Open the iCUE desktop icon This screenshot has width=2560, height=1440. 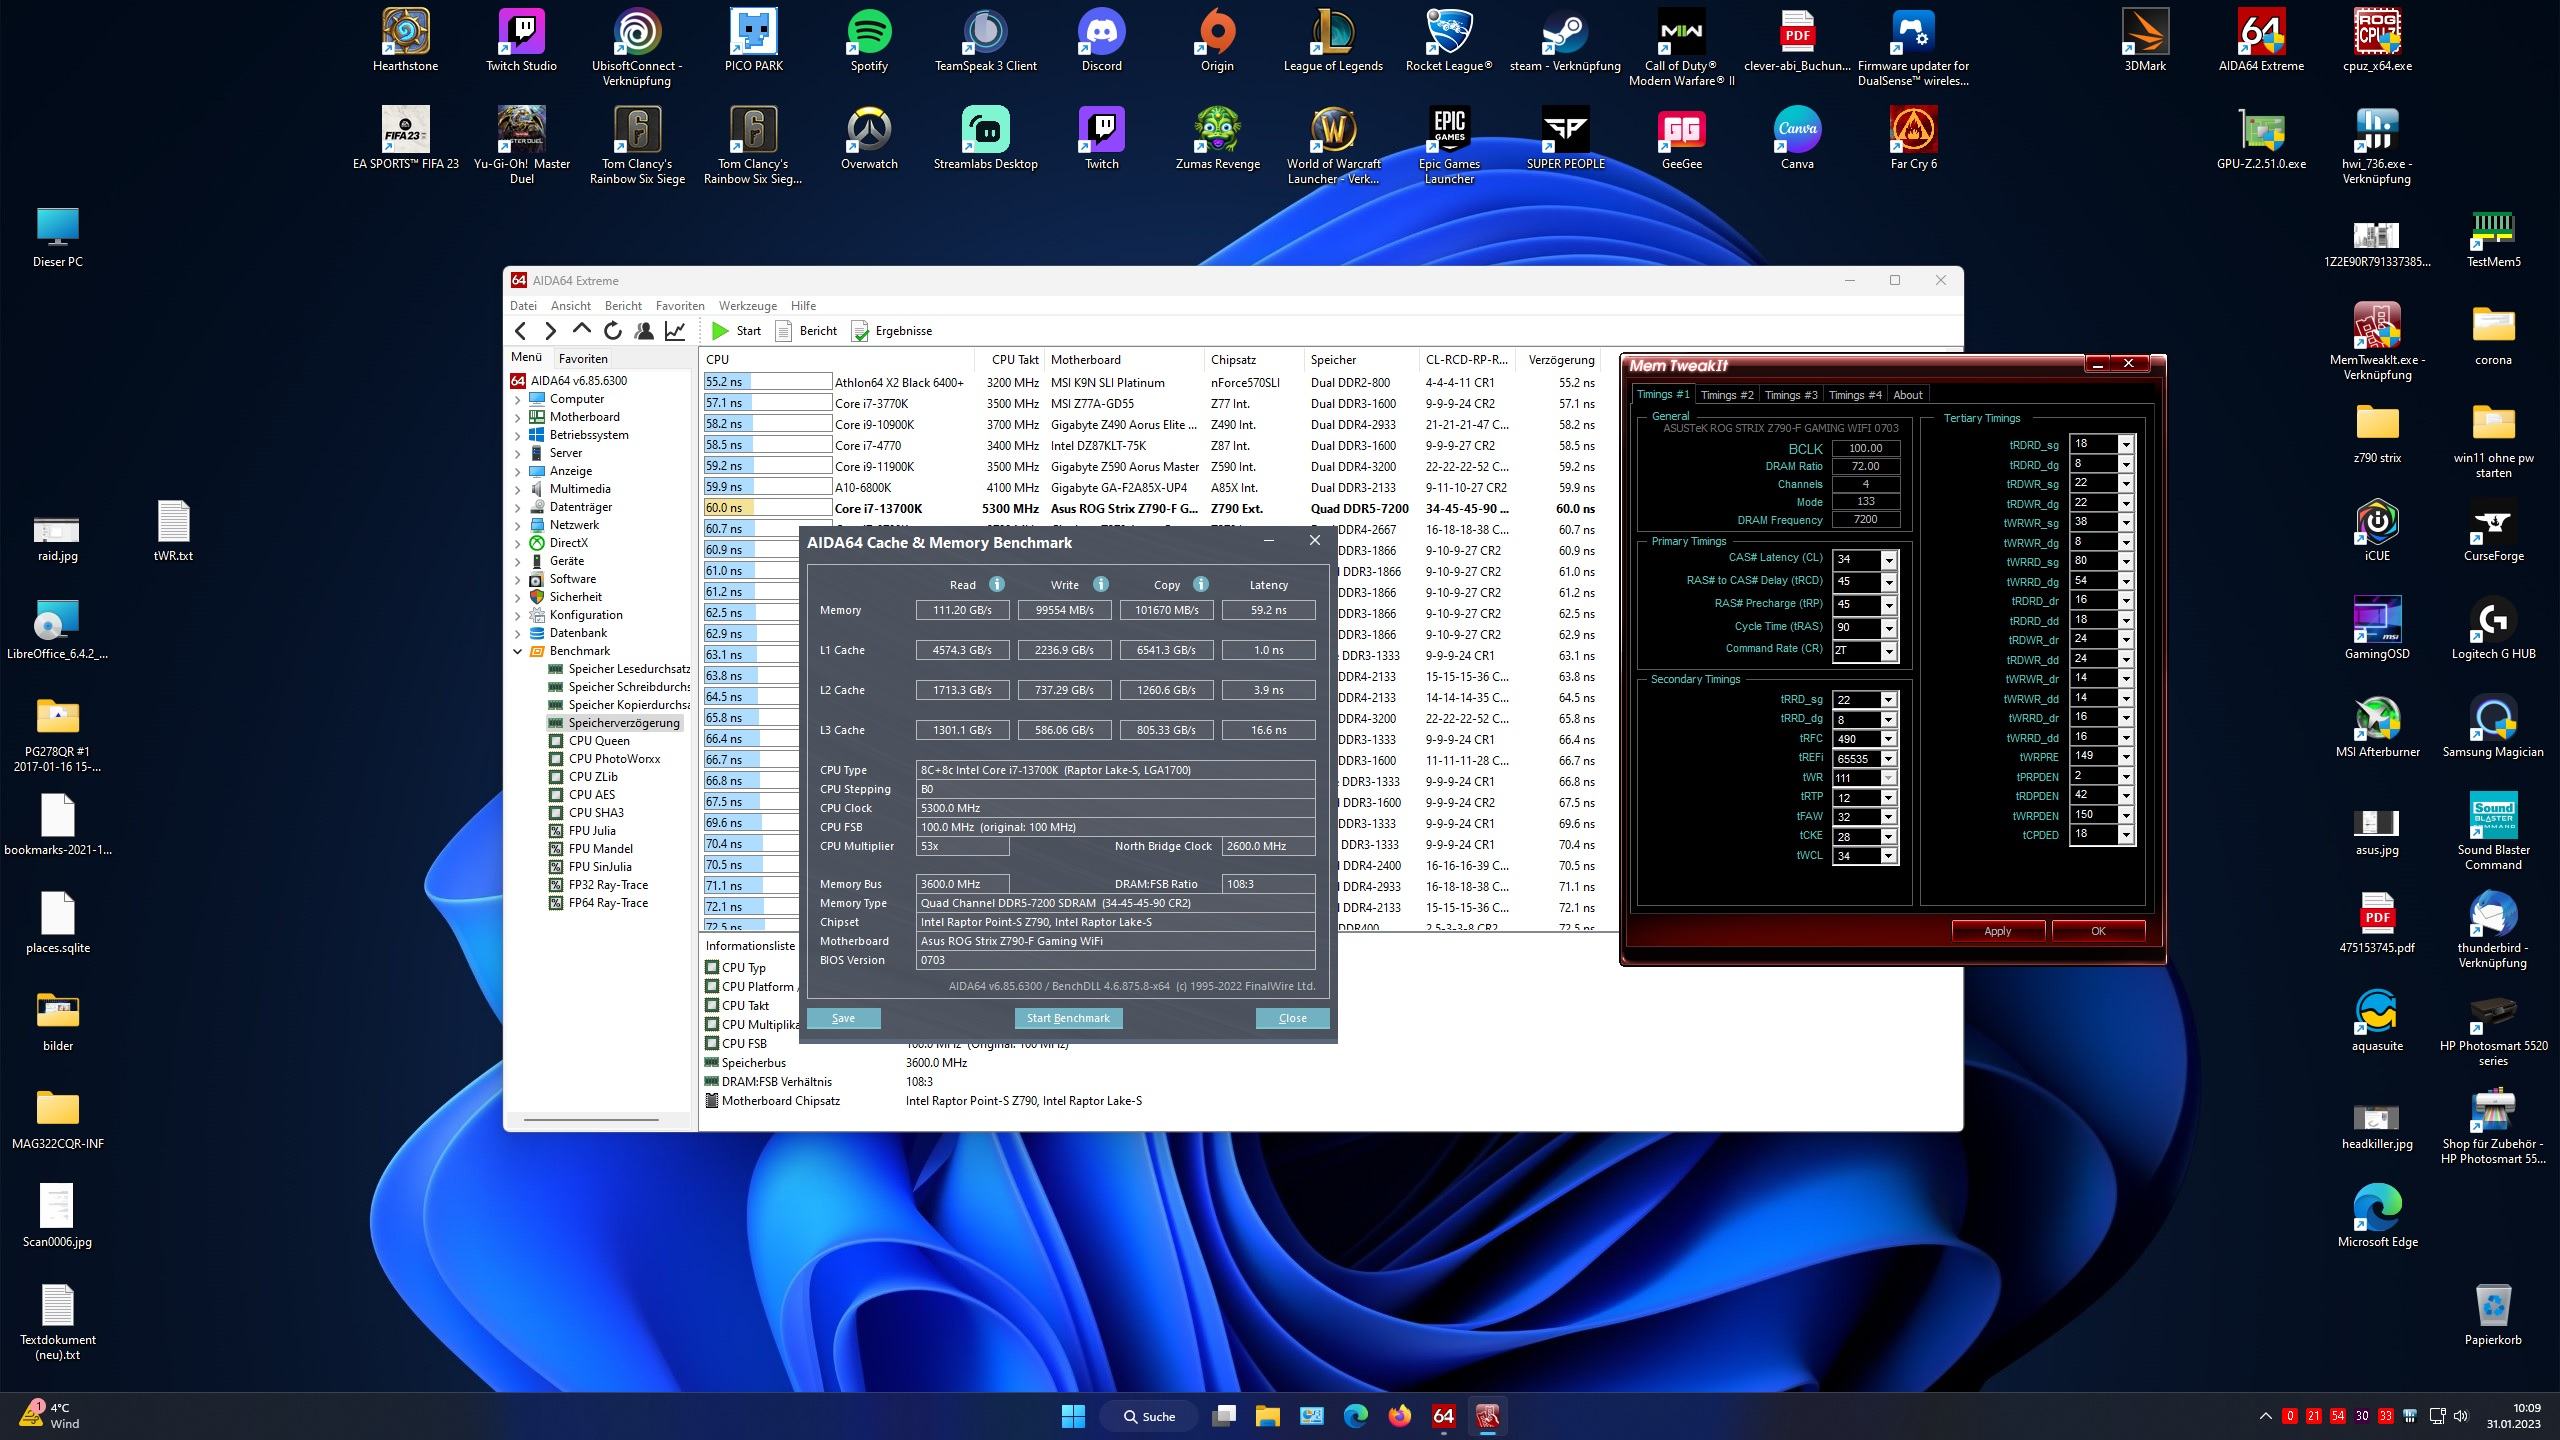pyautogui.click(x=2377, y=531)
